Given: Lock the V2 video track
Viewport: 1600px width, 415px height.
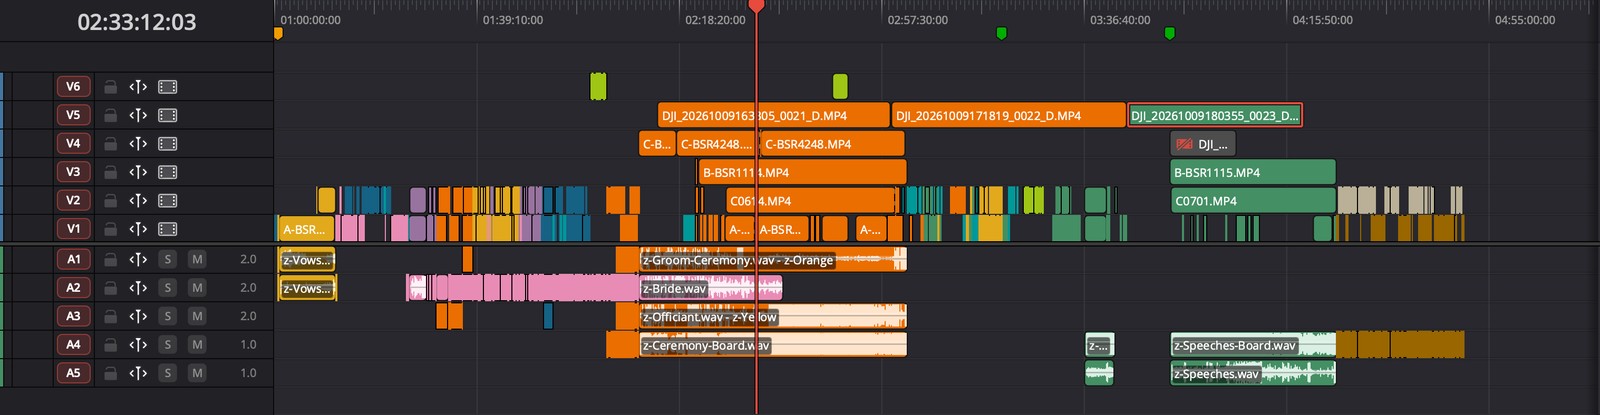Looking at the screenshot, I should pos(111,201).
